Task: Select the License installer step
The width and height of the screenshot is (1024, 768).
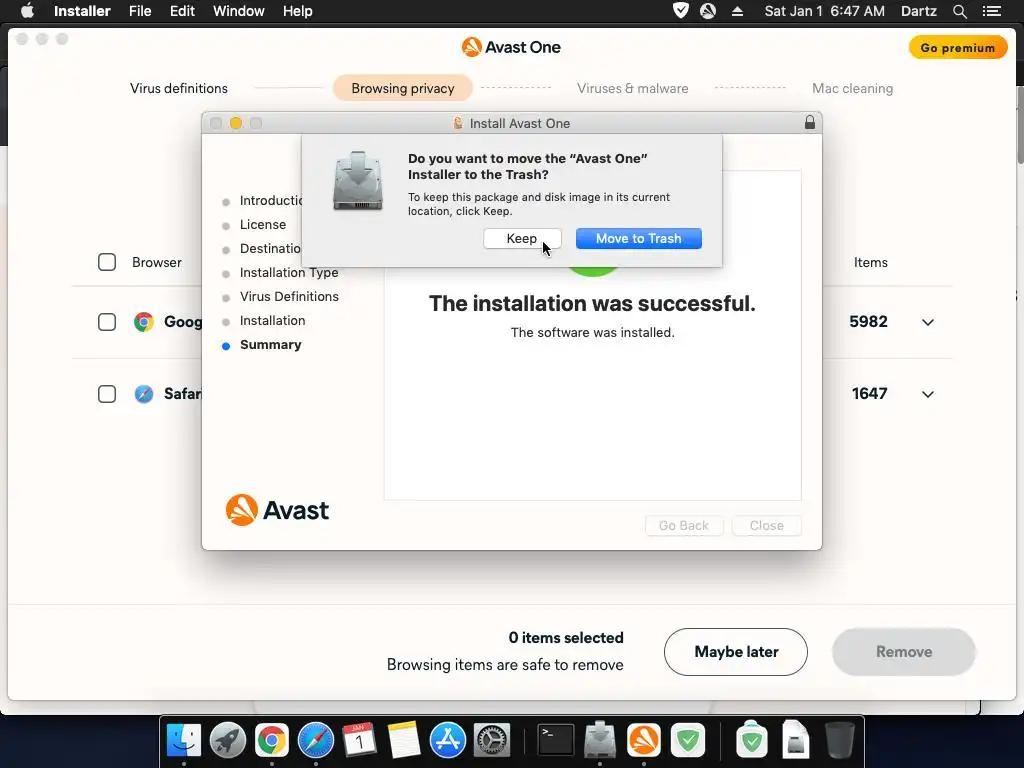Action: coord(263,225)
